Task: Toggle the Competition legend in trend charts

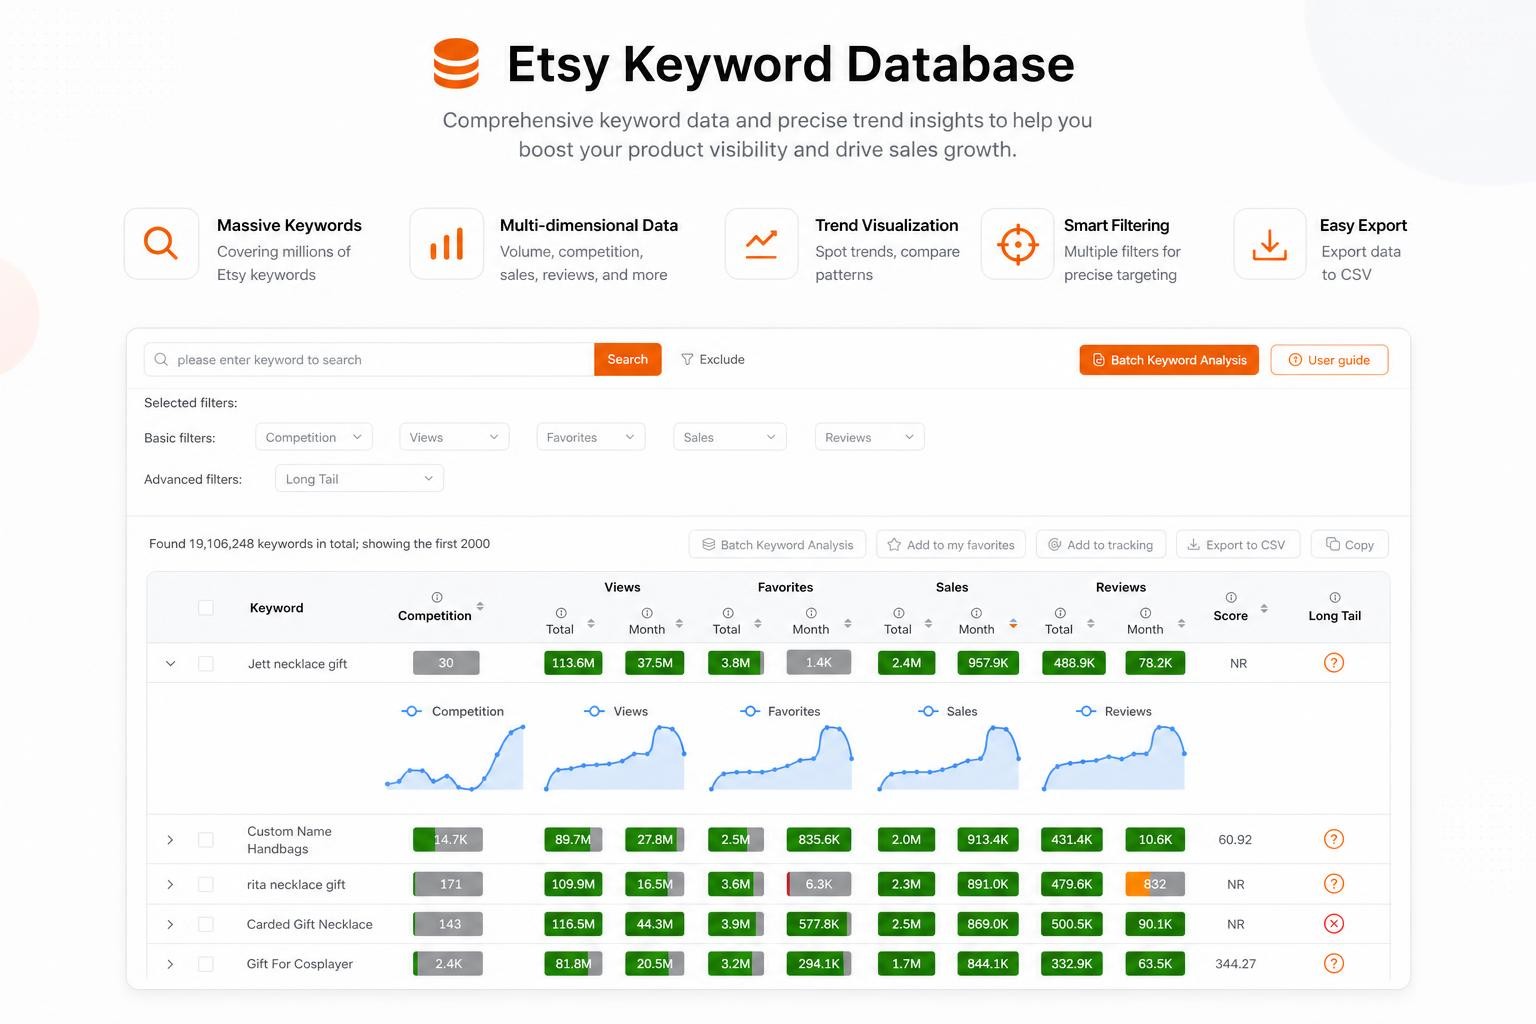Action: tap(452, 711)
